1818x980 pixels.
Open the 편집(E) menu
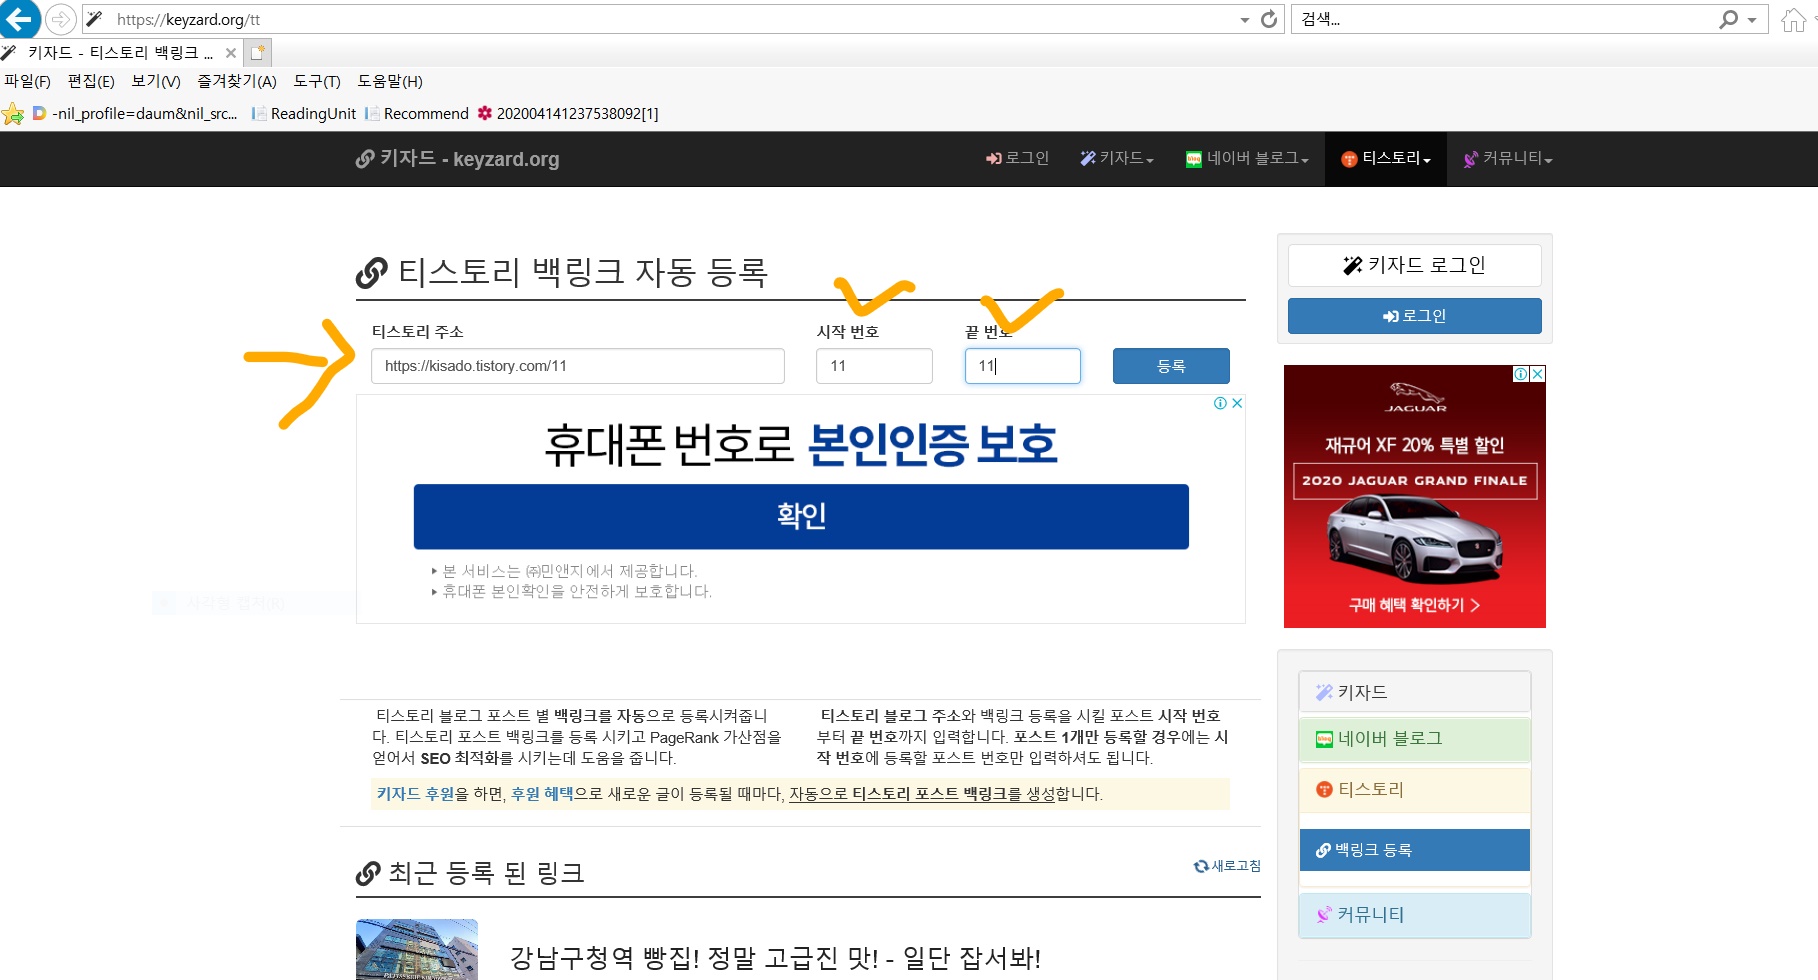[x=91, y=81]
